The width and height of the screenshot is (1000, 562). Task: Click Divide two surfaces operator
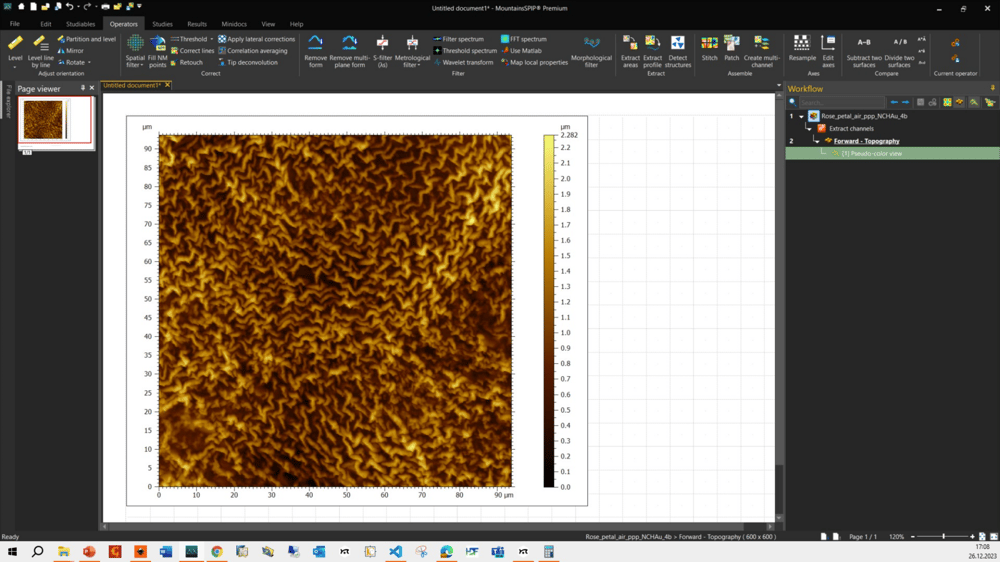pos(899,51)
